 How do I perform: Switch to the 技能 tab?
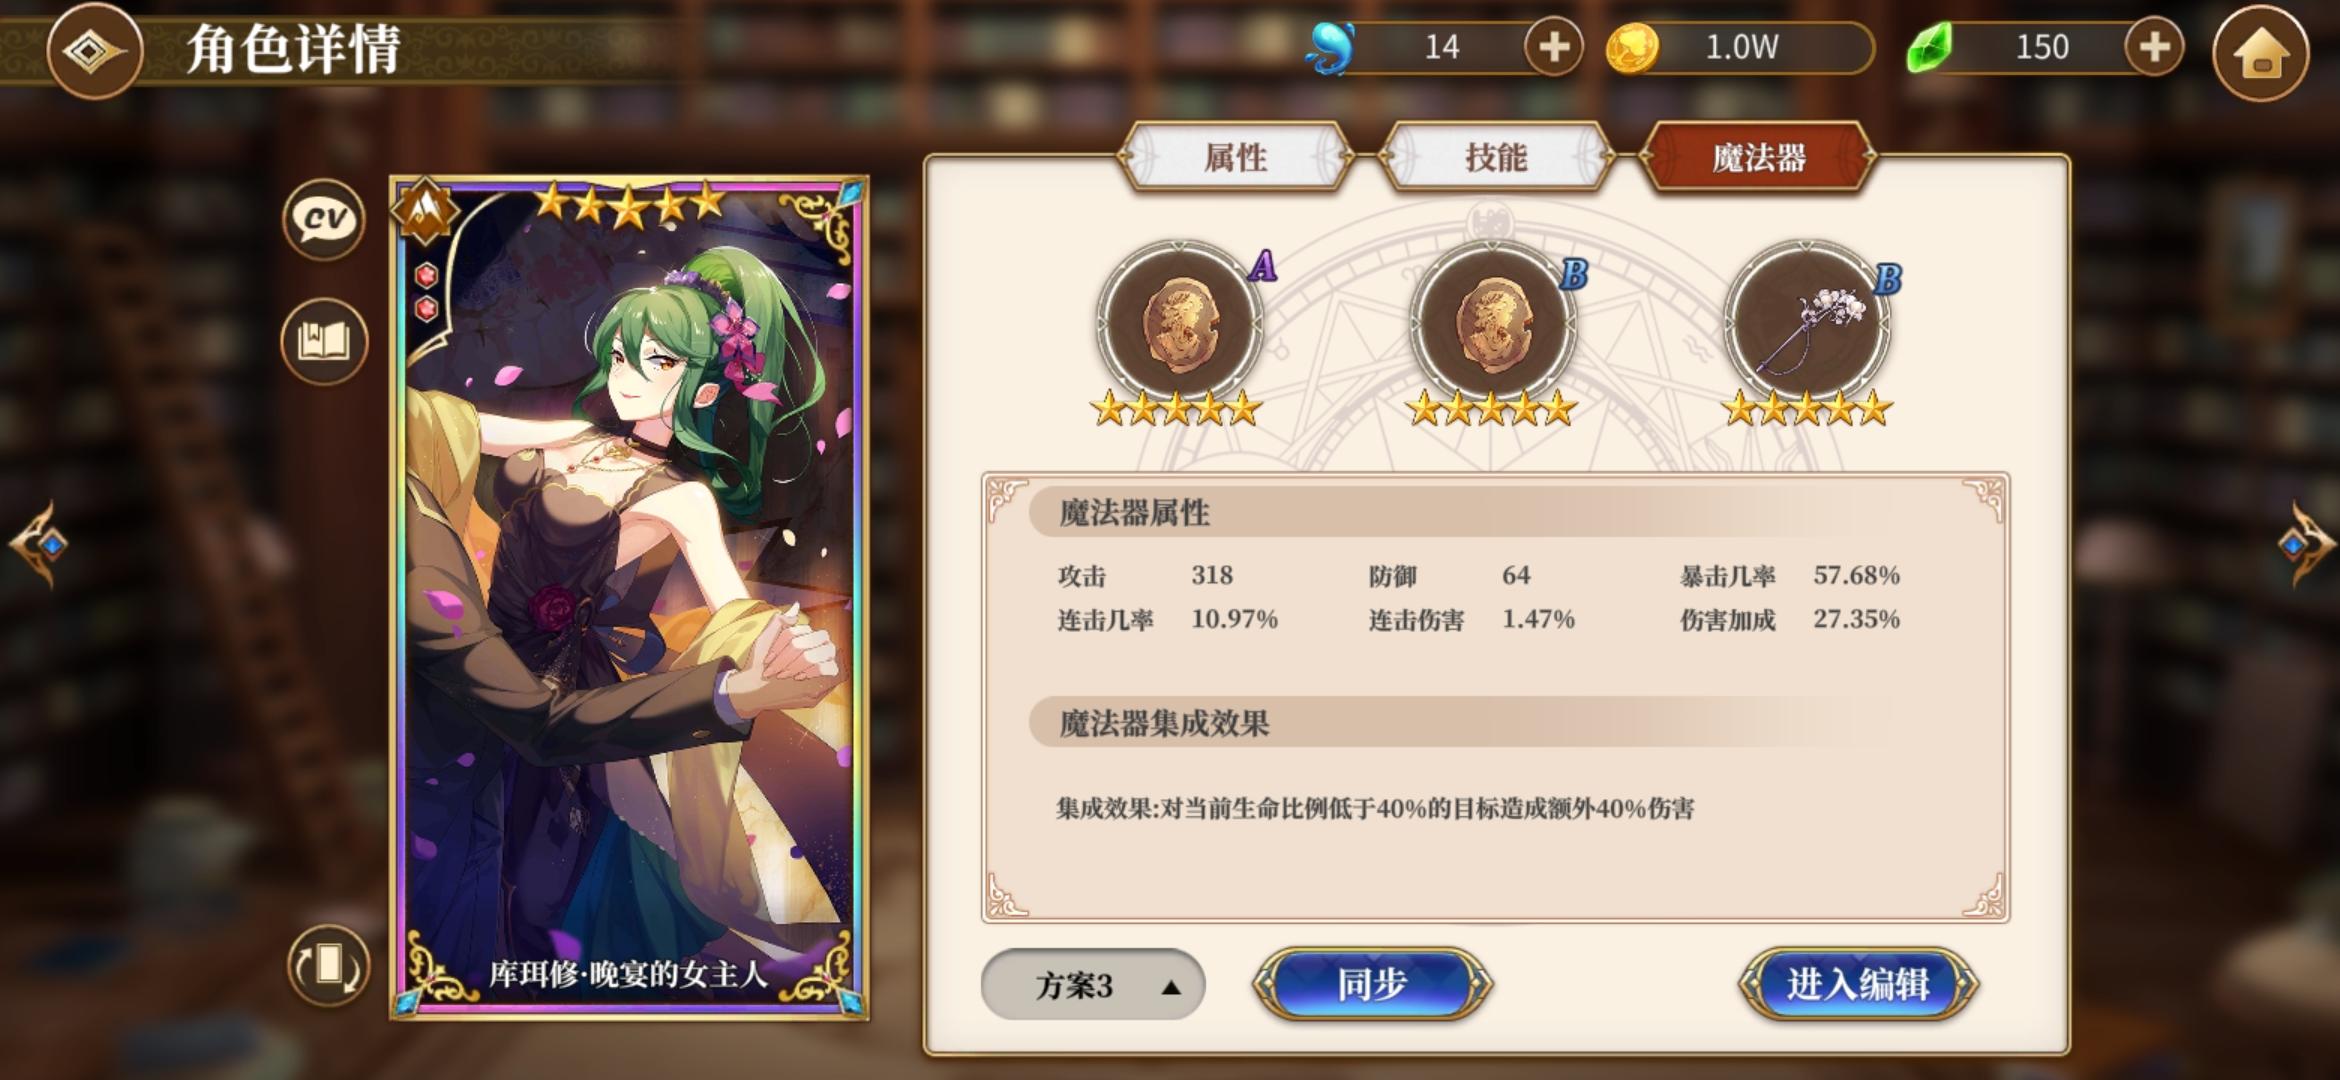pos(1496,157)
